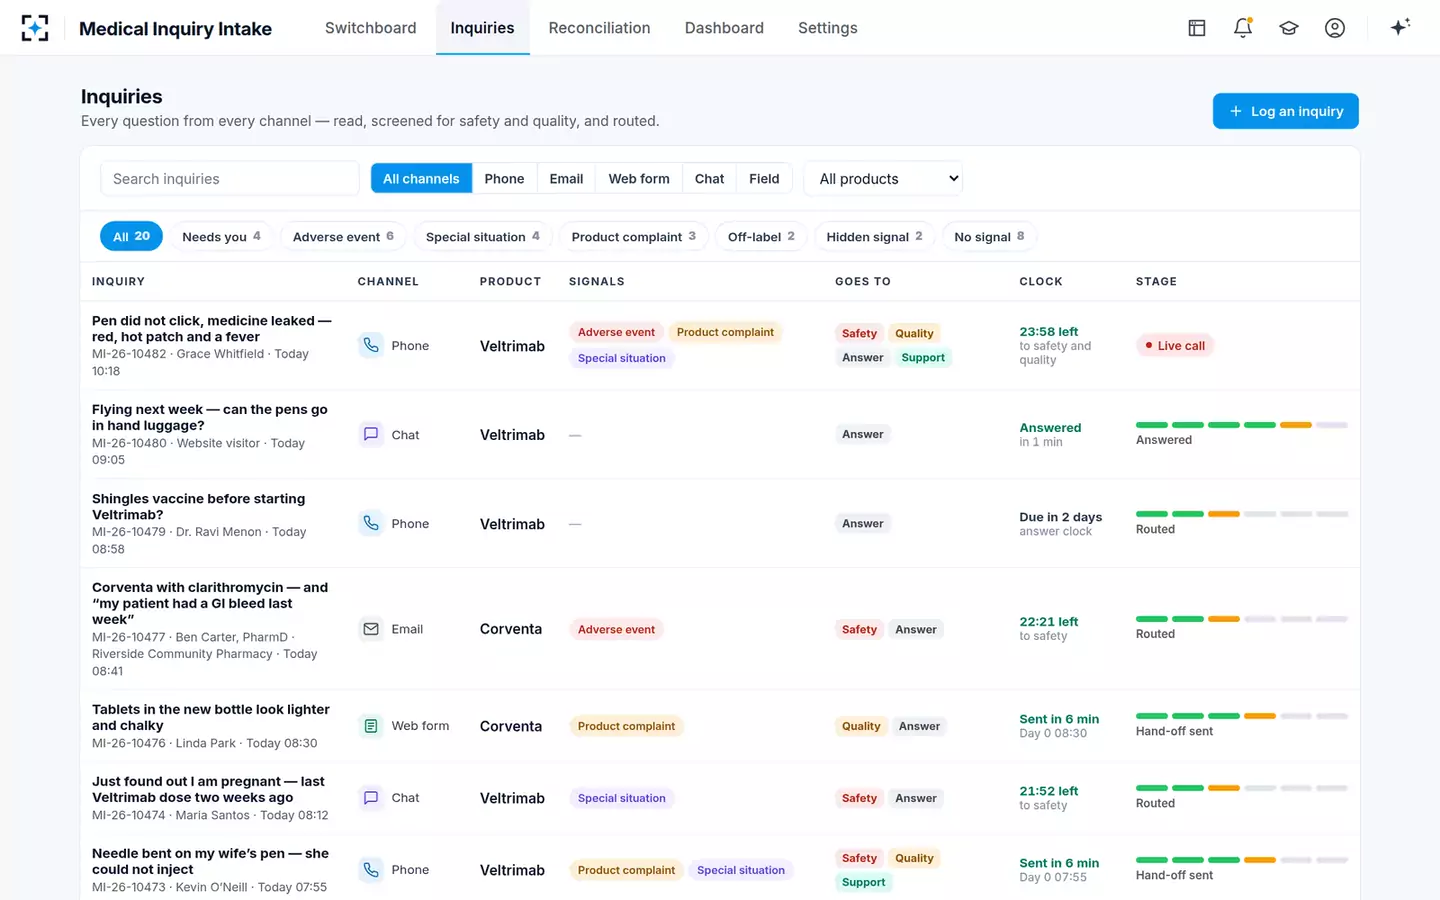Switch to the Reconciliation tab
Screen dimensions: 1440x900
tap(599, 28)
